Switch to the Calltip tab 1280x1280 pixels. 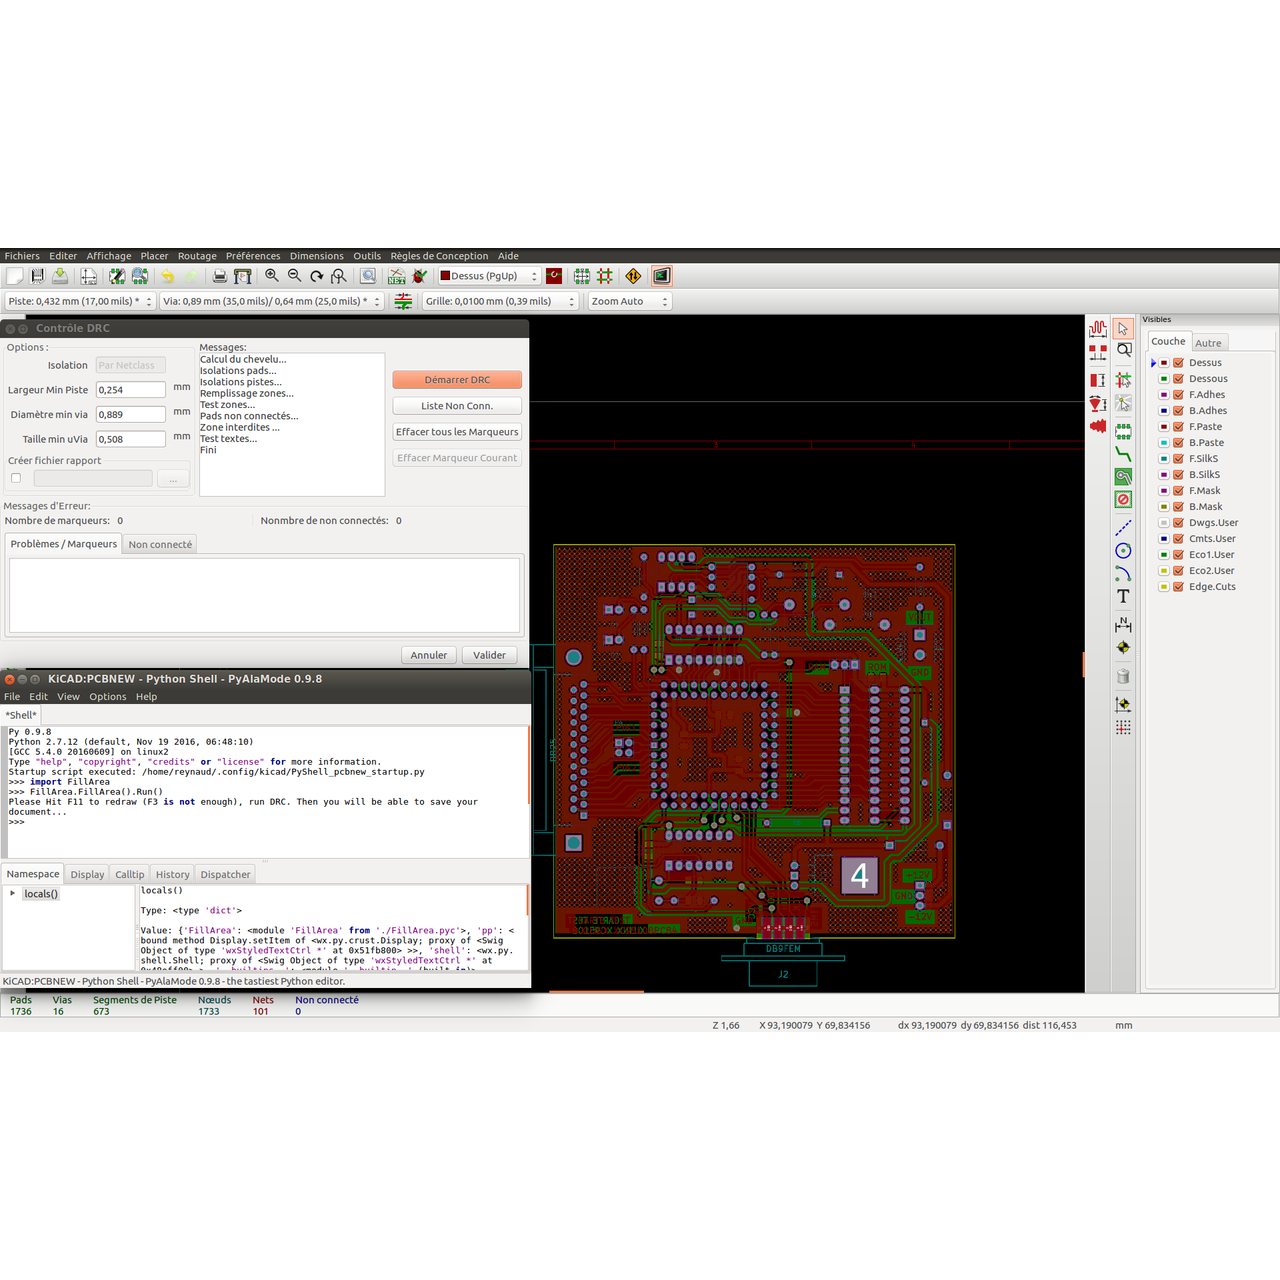(130, 874)
